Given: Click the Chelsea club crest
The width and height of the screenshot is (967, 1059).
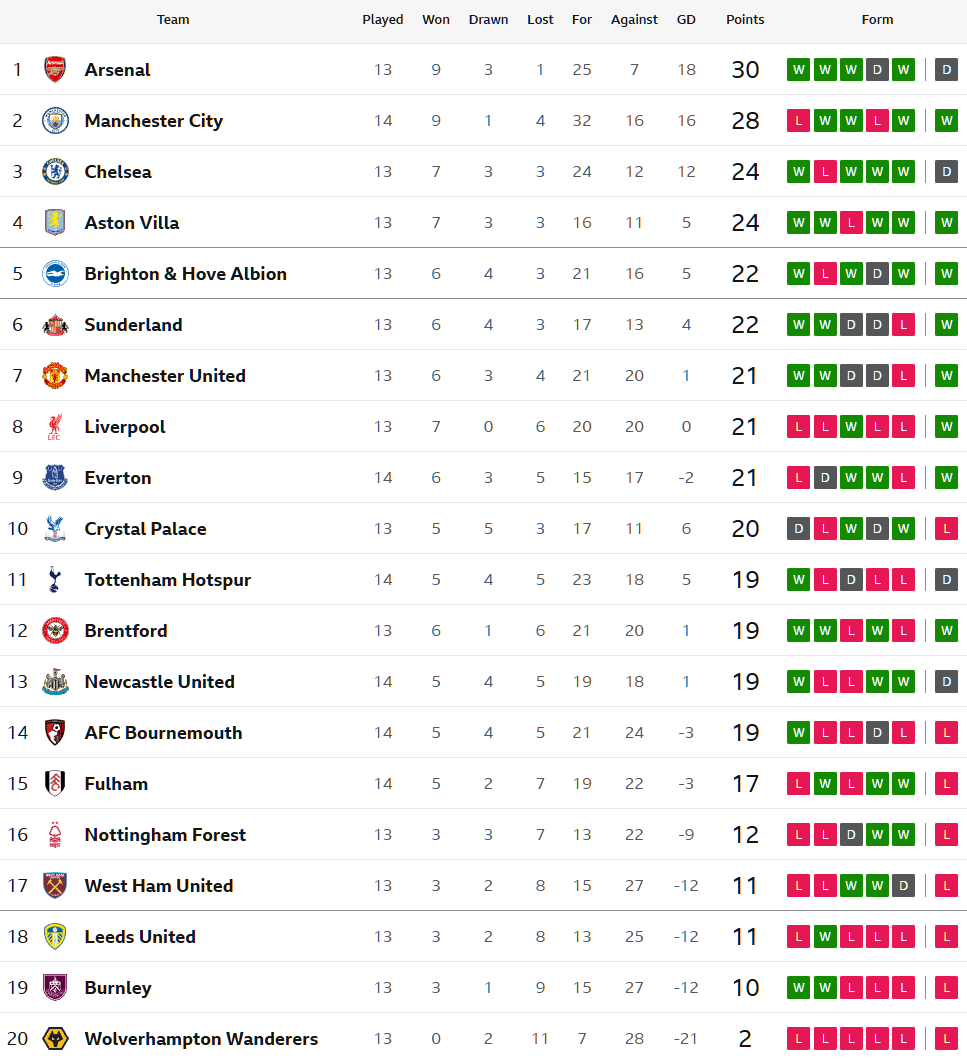Looking at the screenshot, I should pyautogui.click(x=55, y=172).
